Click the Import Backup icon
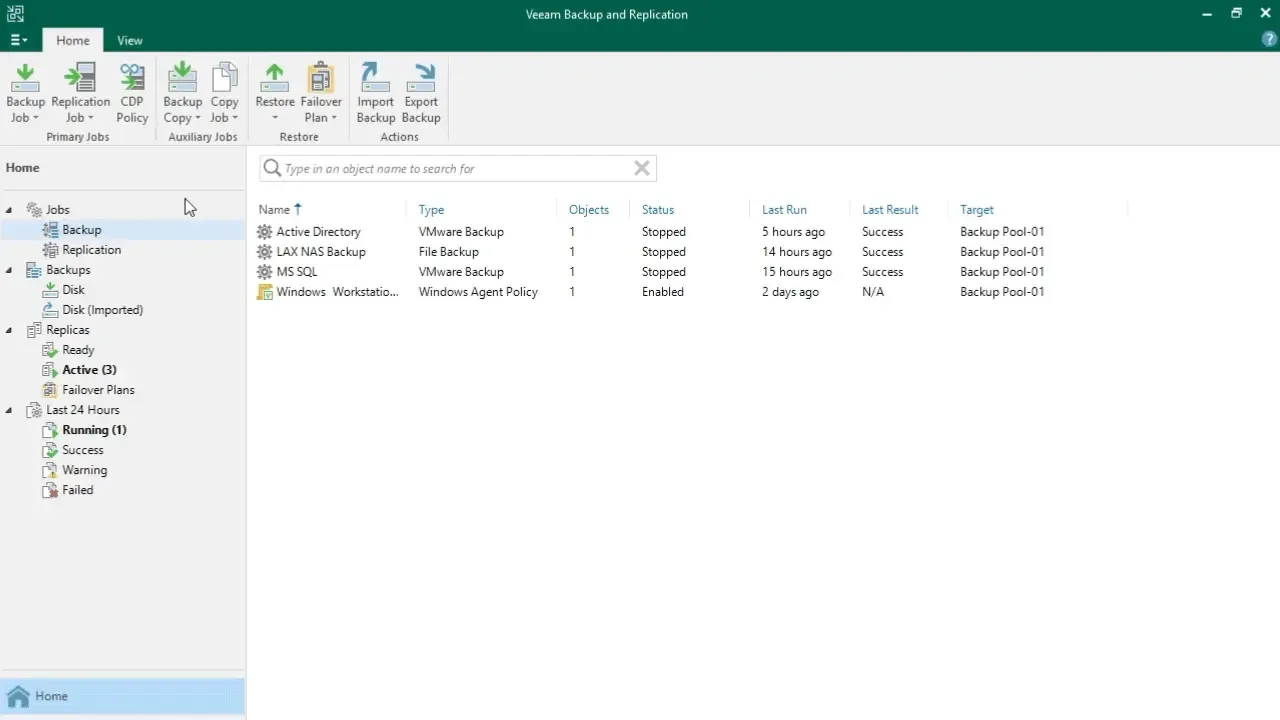This screenshot has width=1280, height=720. click(375, 92)
